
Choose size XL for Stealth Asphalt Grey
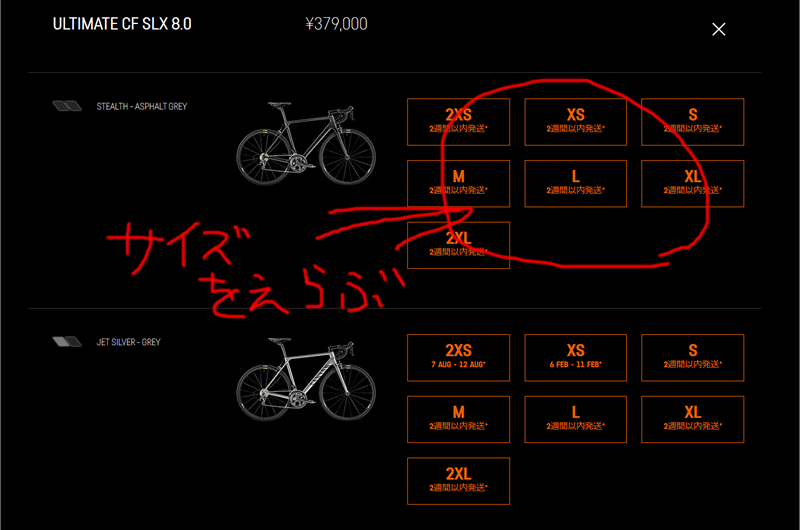[x=692, y=184]
